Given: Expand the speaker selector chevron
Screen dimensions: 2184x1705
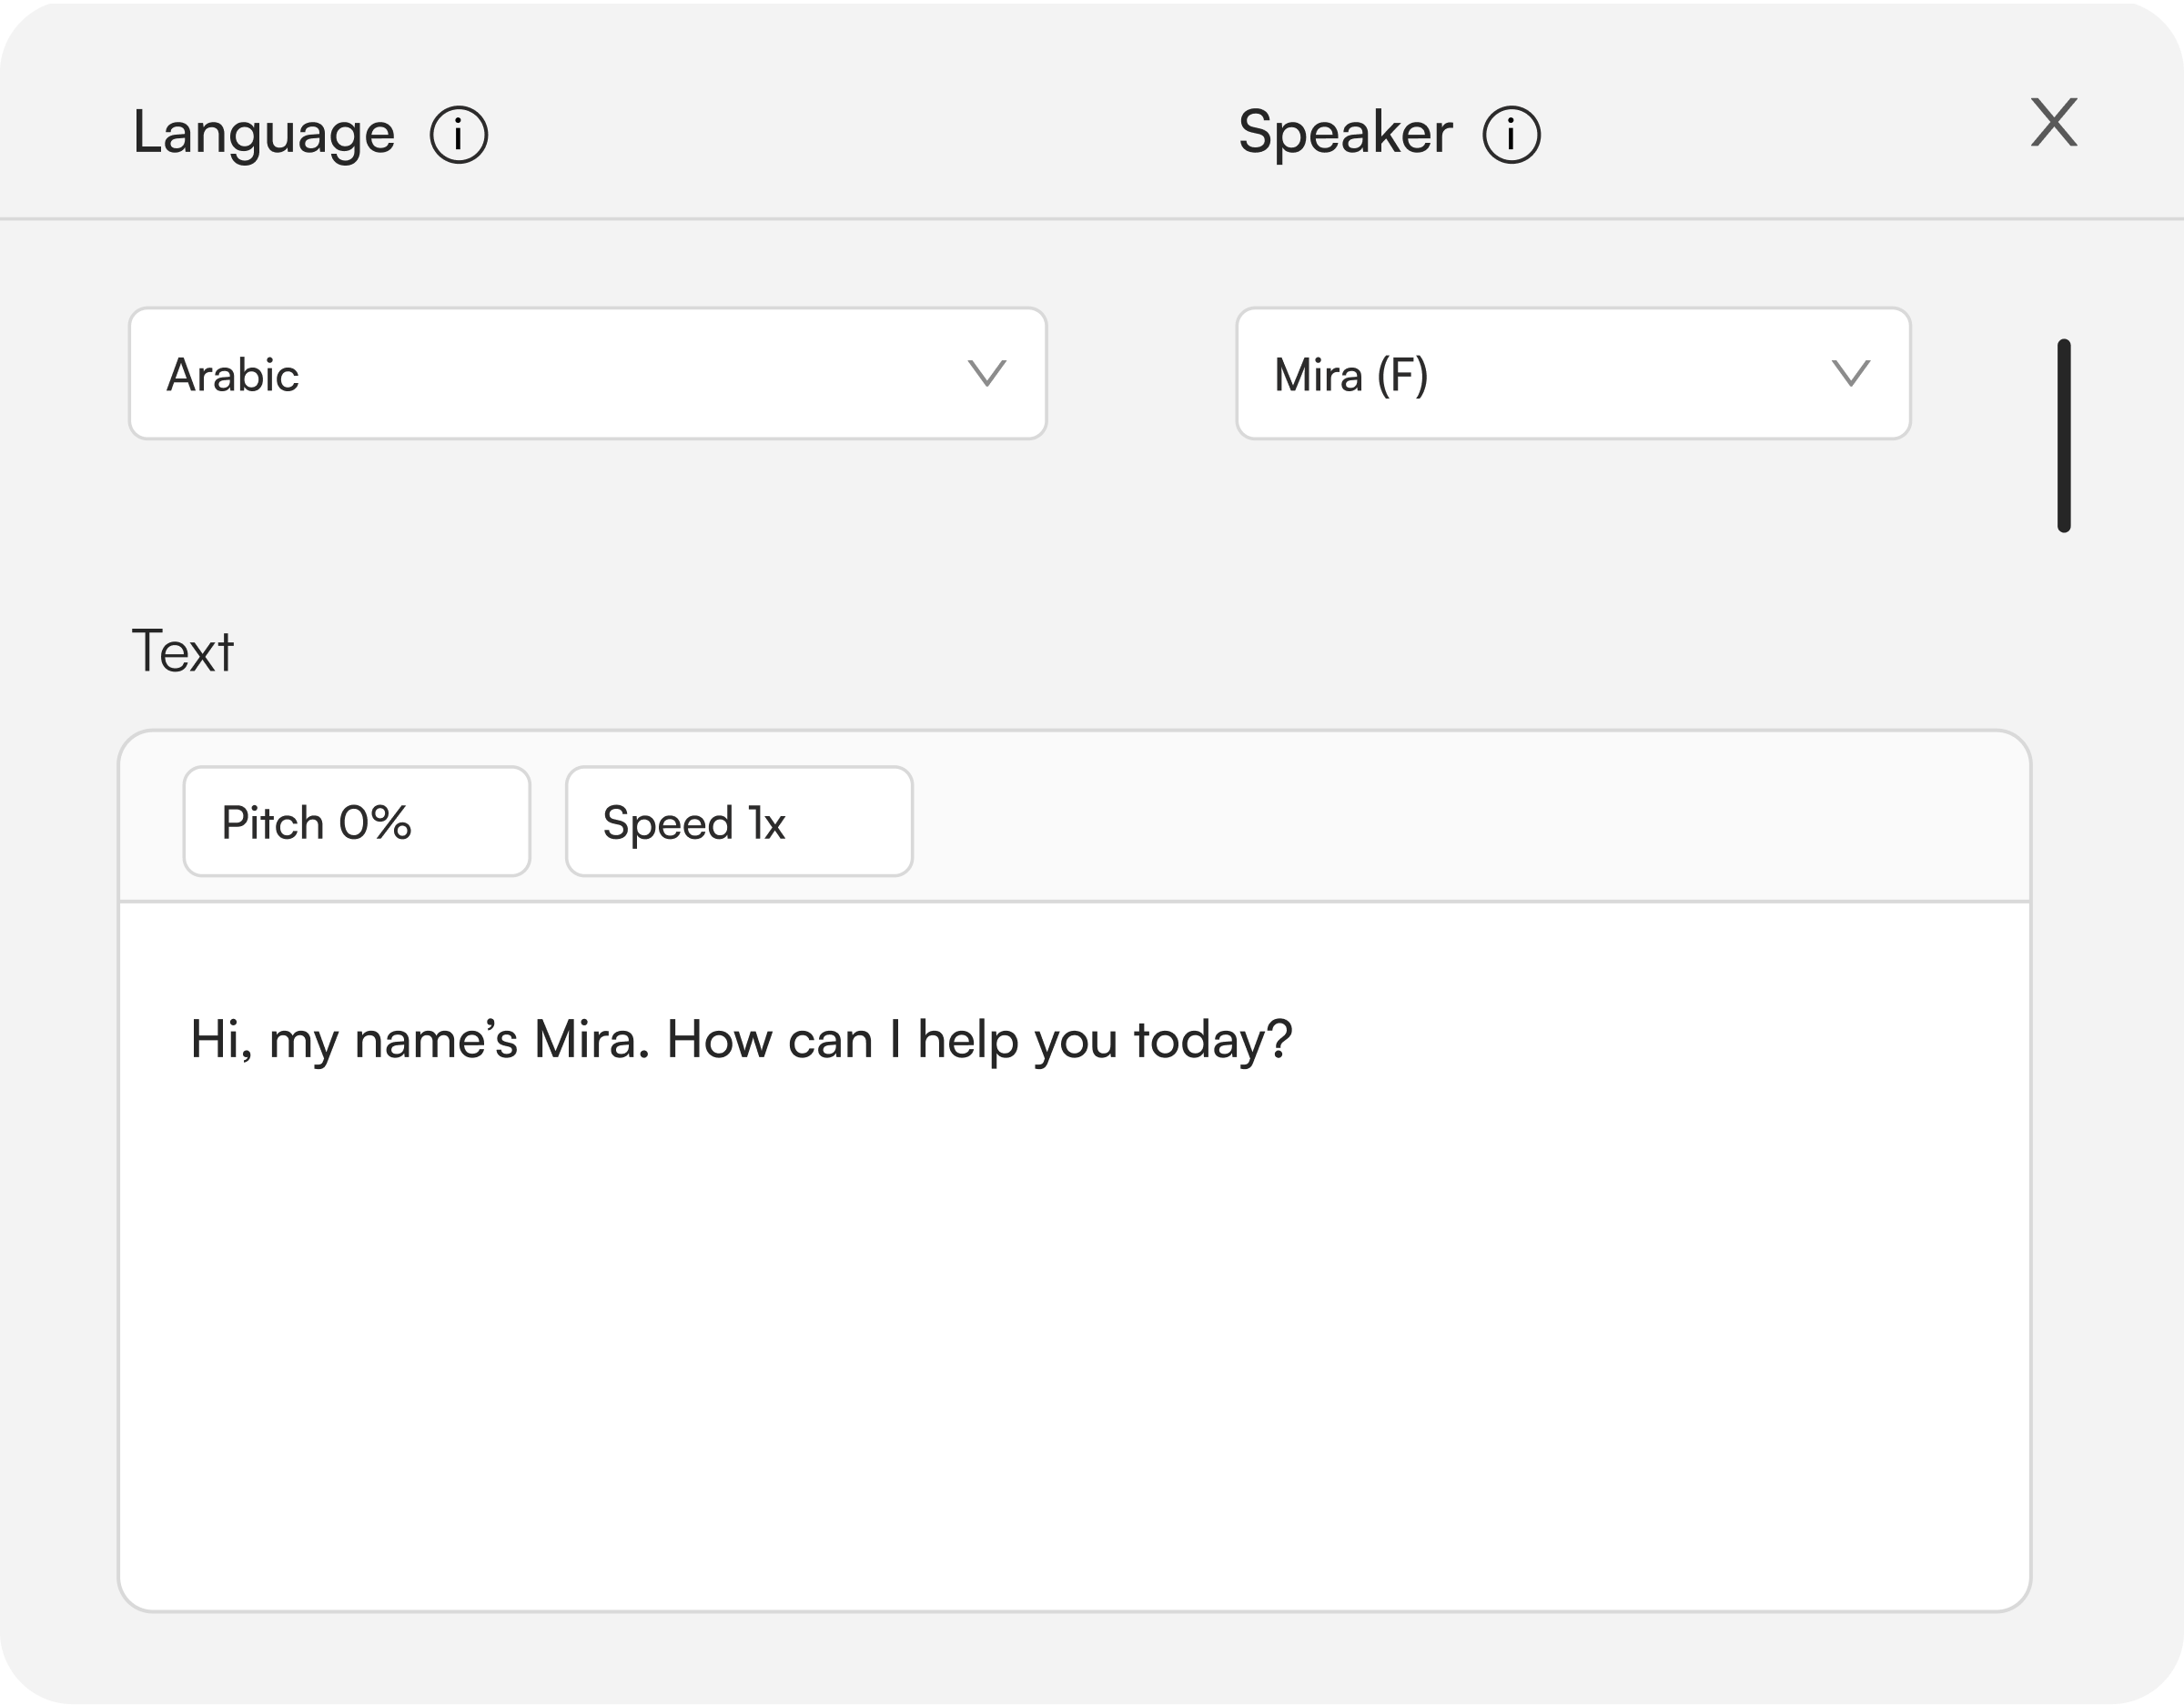Looking at the screenshot, I should tap(1851, 375).
